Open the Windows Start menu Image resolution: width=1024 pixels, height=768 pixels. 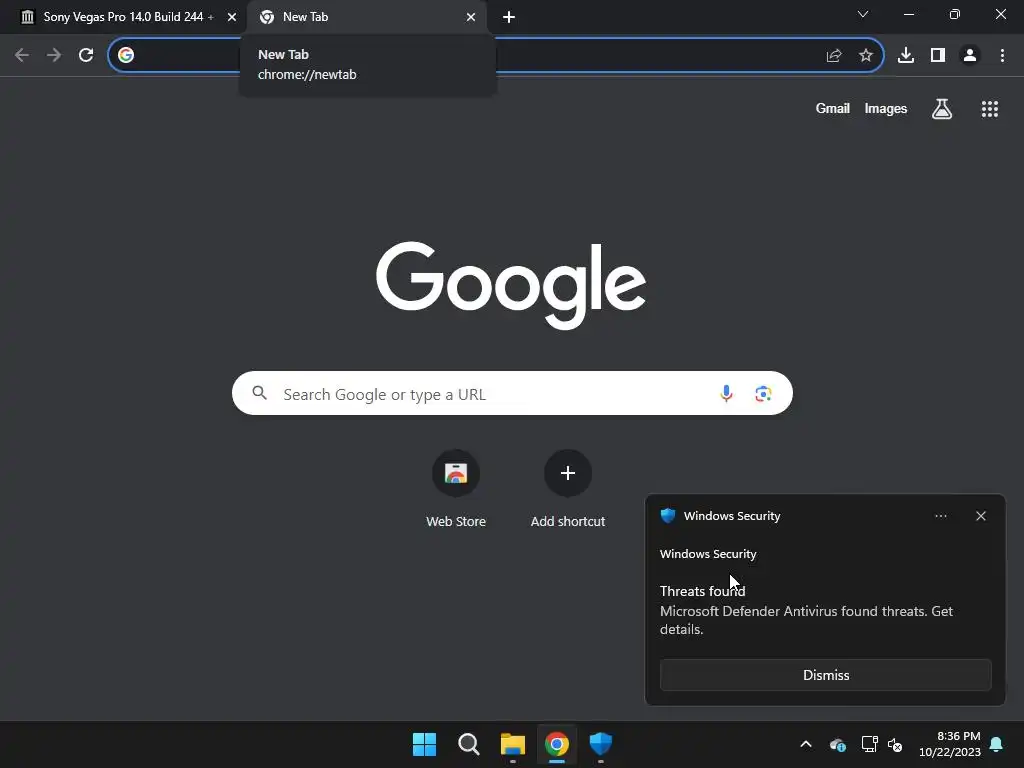tap(424, 744)
